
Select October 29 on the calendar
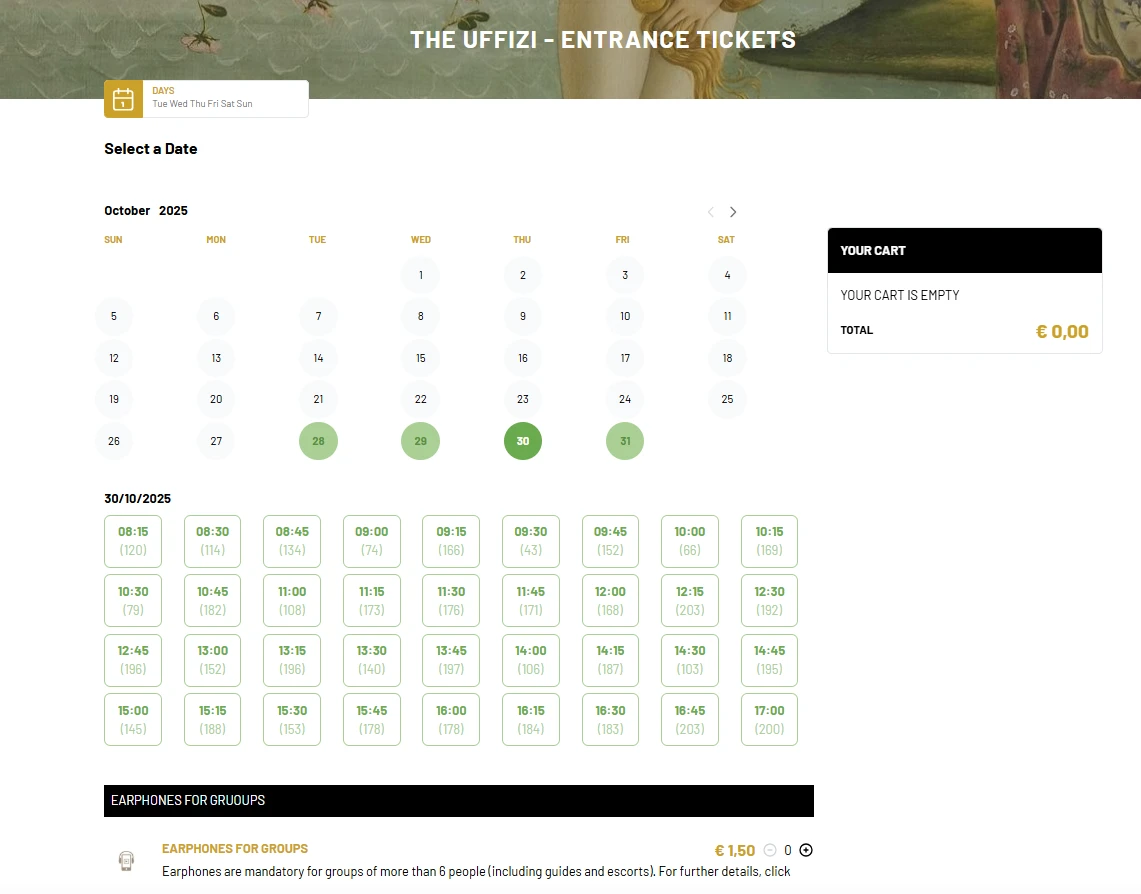[420, 441]
